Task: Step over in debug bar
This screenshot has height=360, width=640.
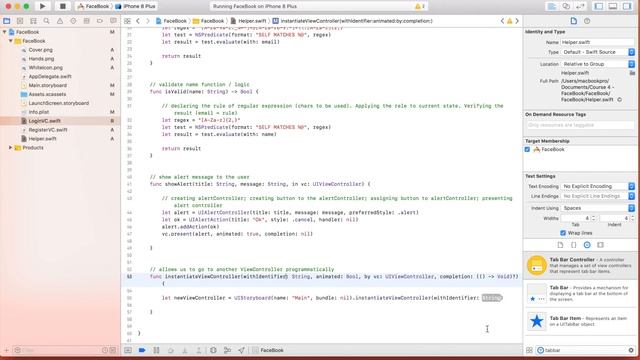Action: point(171,350)
